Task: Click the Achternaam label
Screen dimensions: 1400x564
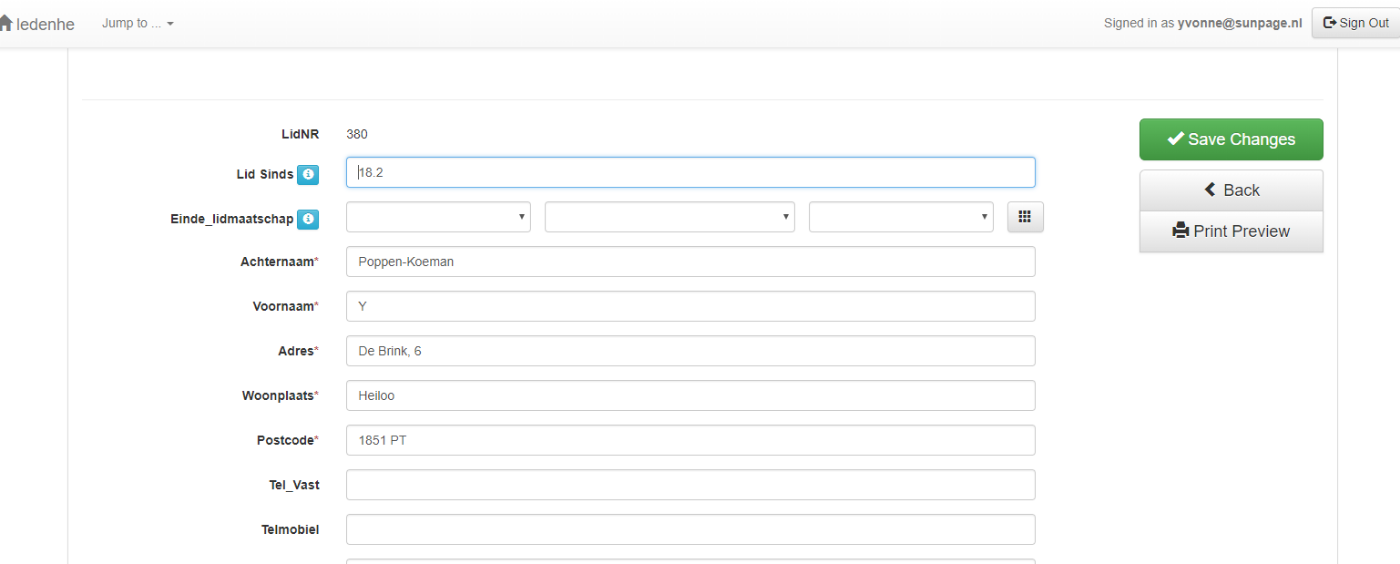Action: click(279, 262)
